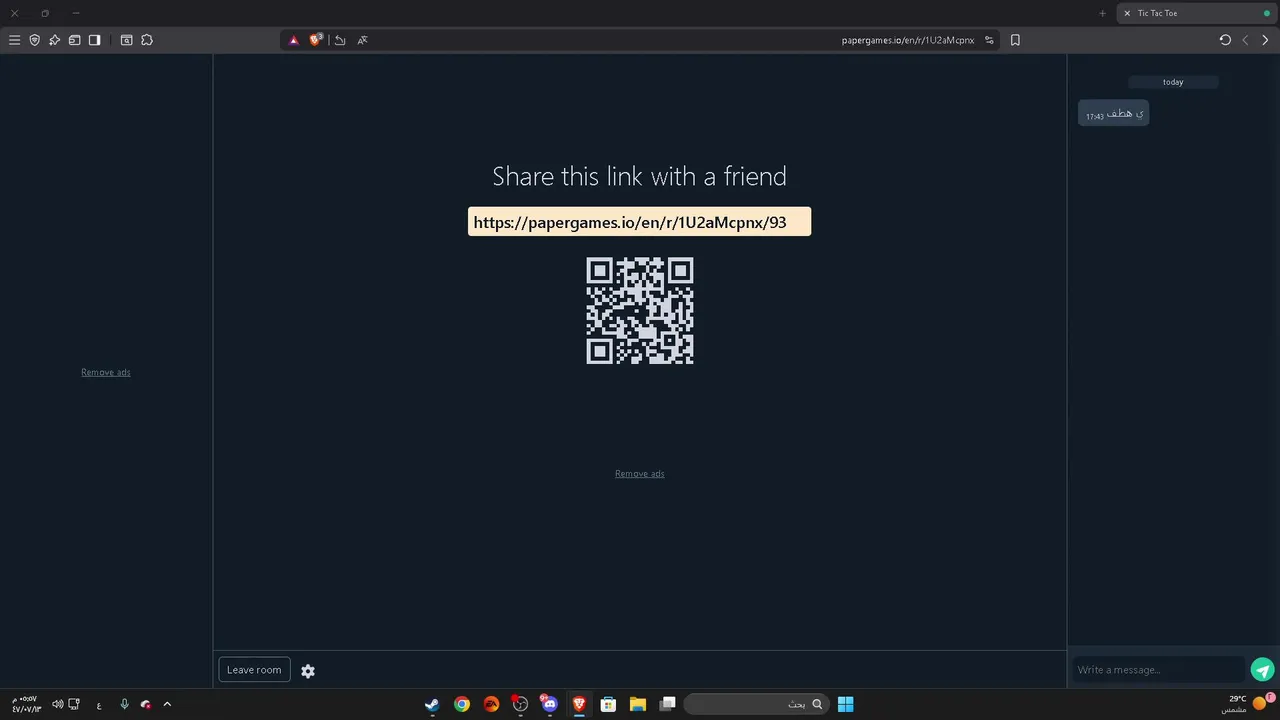Open Steam from the taskbar
Viewport: 1280px width, 720px height.
[432, 704]
